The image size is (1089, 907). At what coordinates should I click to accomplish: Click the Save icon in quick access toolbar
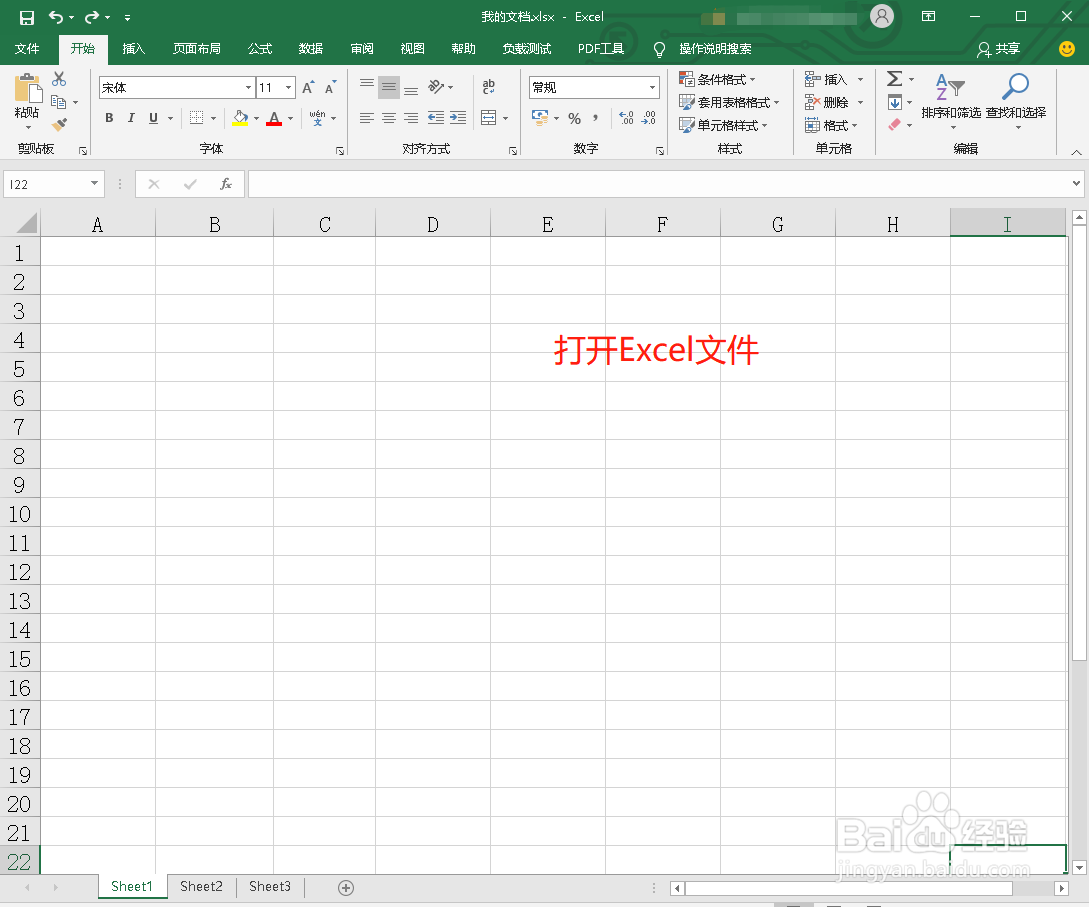(x=26, y=17)
